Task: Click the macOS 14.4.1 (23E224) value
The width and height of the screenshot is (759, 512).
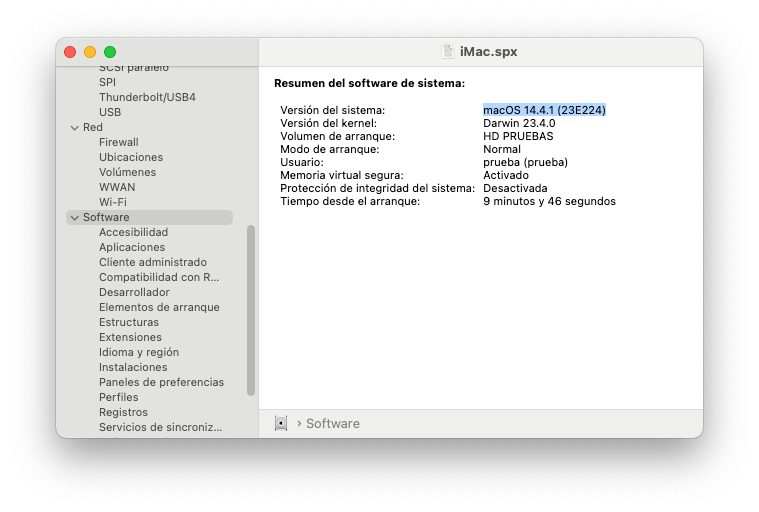Action: [x=544, y=110]
